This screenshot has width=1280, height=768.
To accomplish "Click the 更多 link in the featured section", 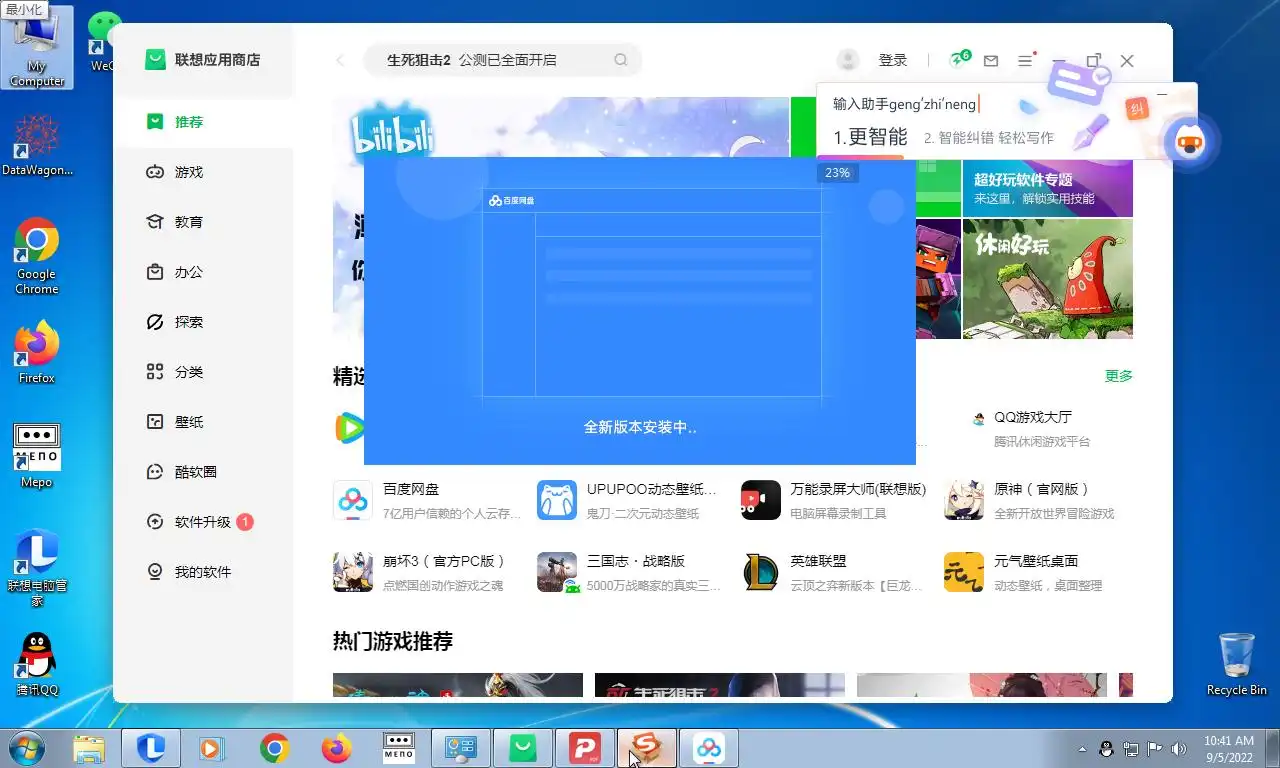I will pyautogui.click(x=1119, y=376).
